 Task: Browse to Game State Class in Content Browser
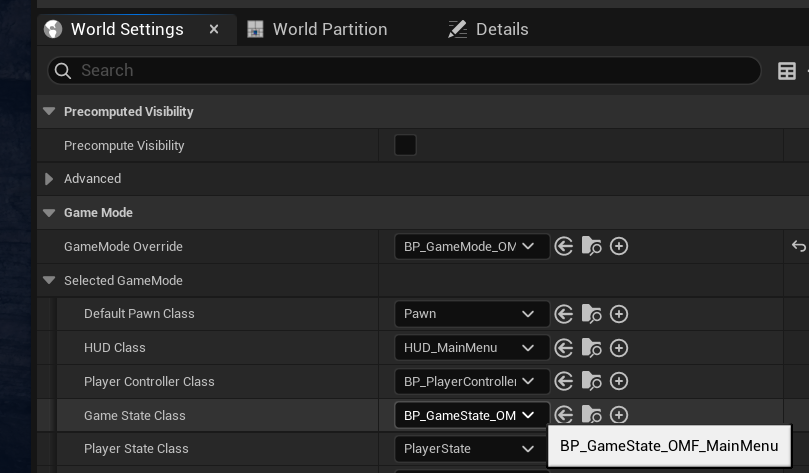tap(591, 414)
